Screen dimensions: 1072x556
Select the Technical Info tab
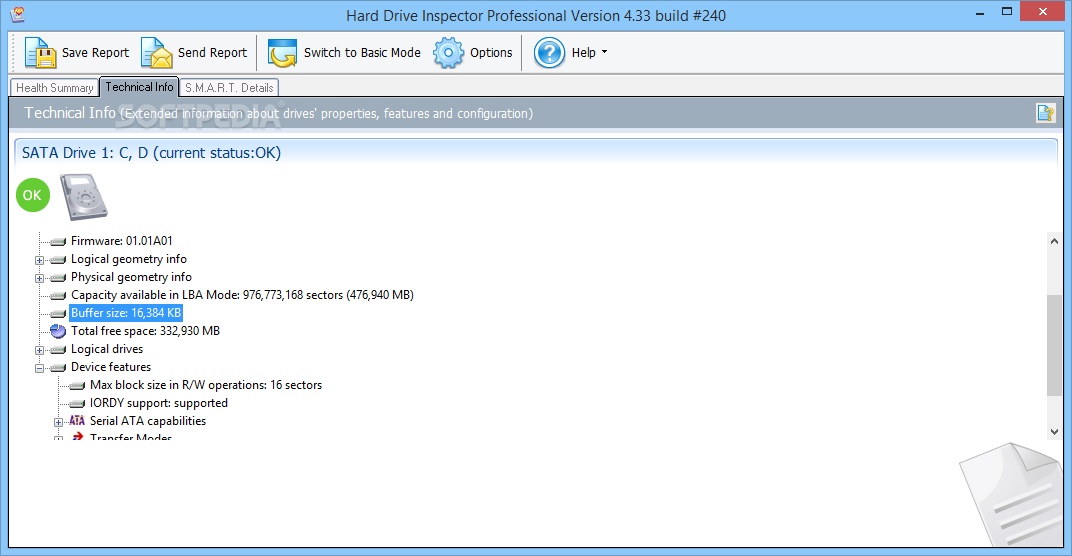tap(139, 87)
